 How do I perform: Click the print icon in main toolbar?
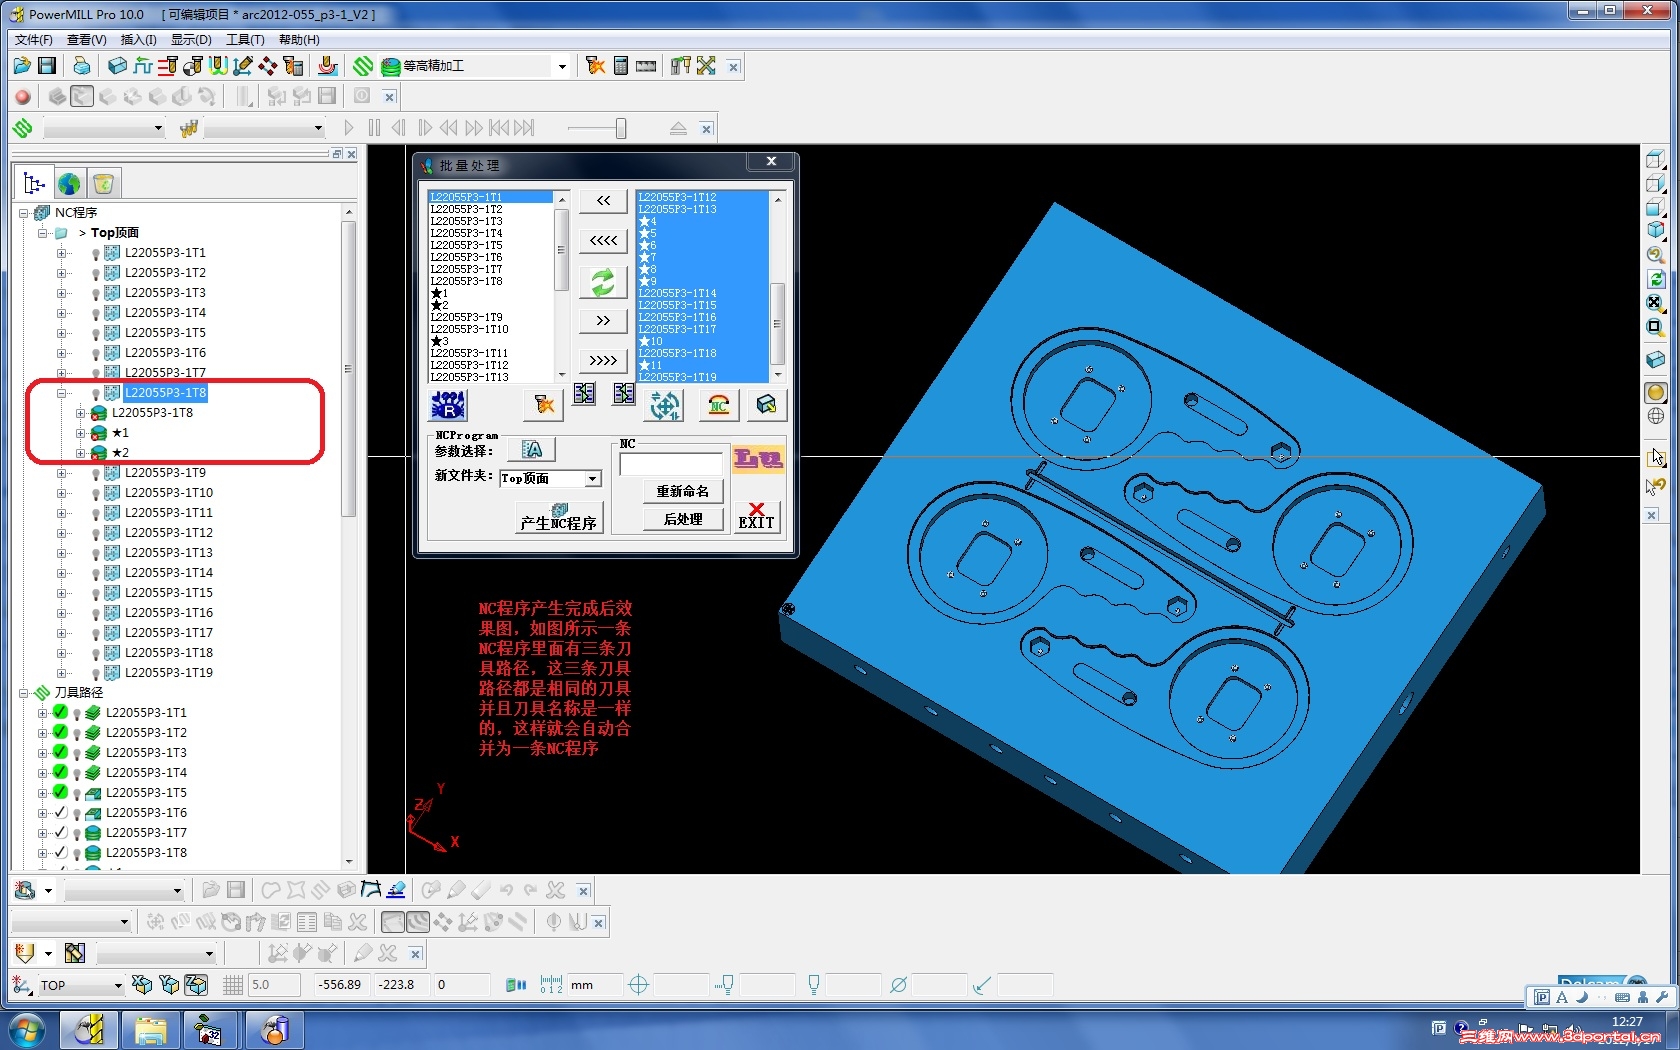tap(82, 66)
